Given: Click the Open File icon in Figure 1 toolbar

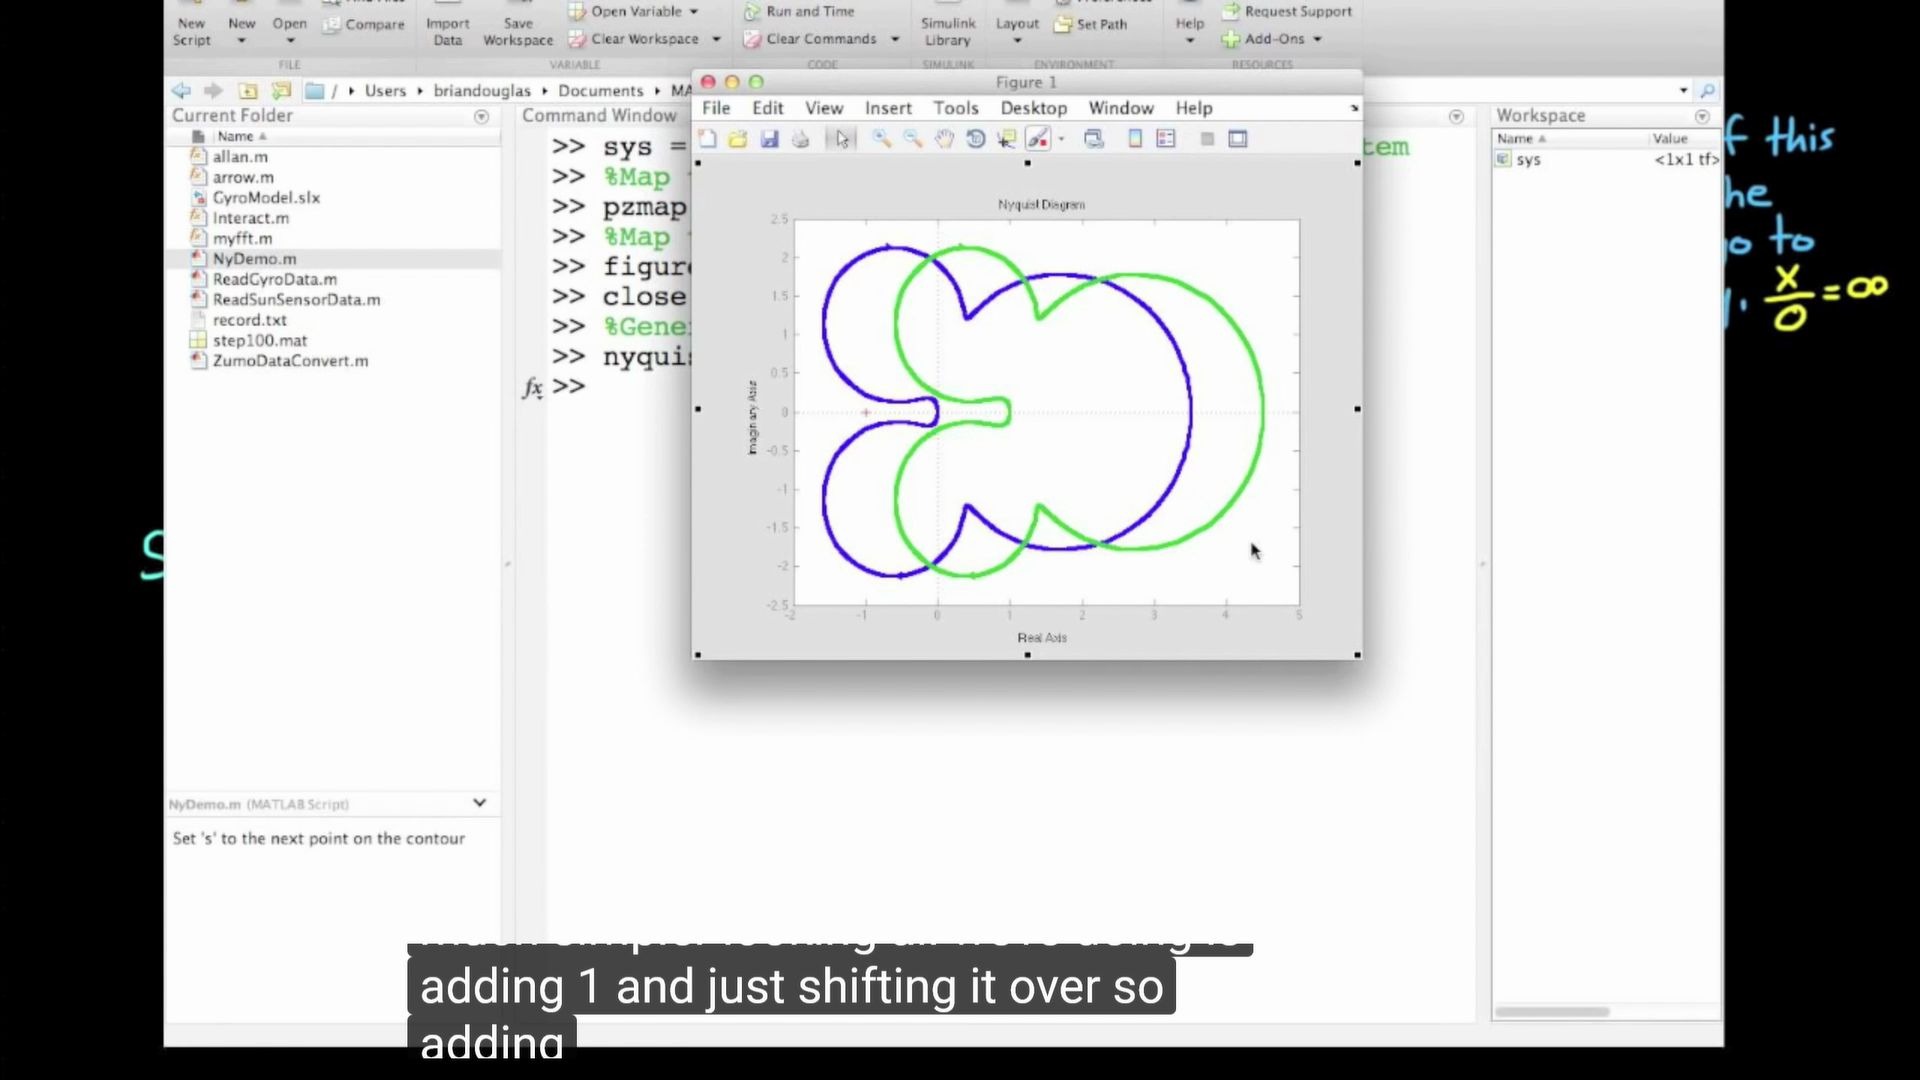Looking at the screenshot, I should click(738, 140).
